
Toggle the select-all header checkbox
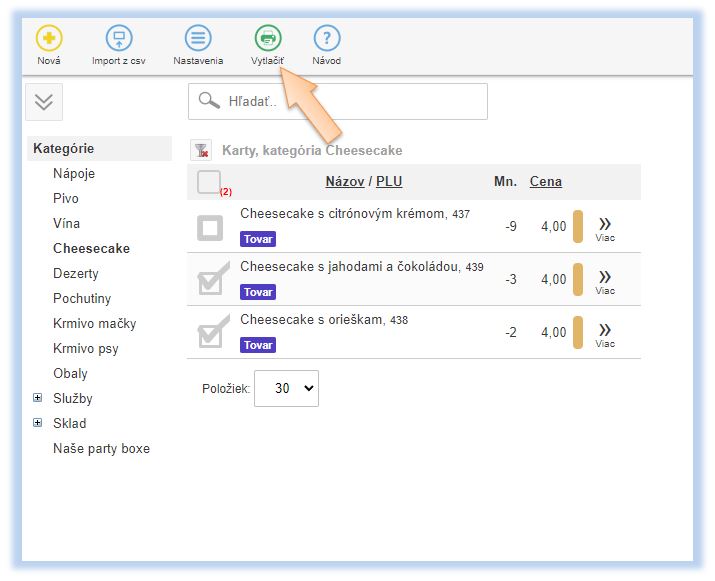point(209,182)
